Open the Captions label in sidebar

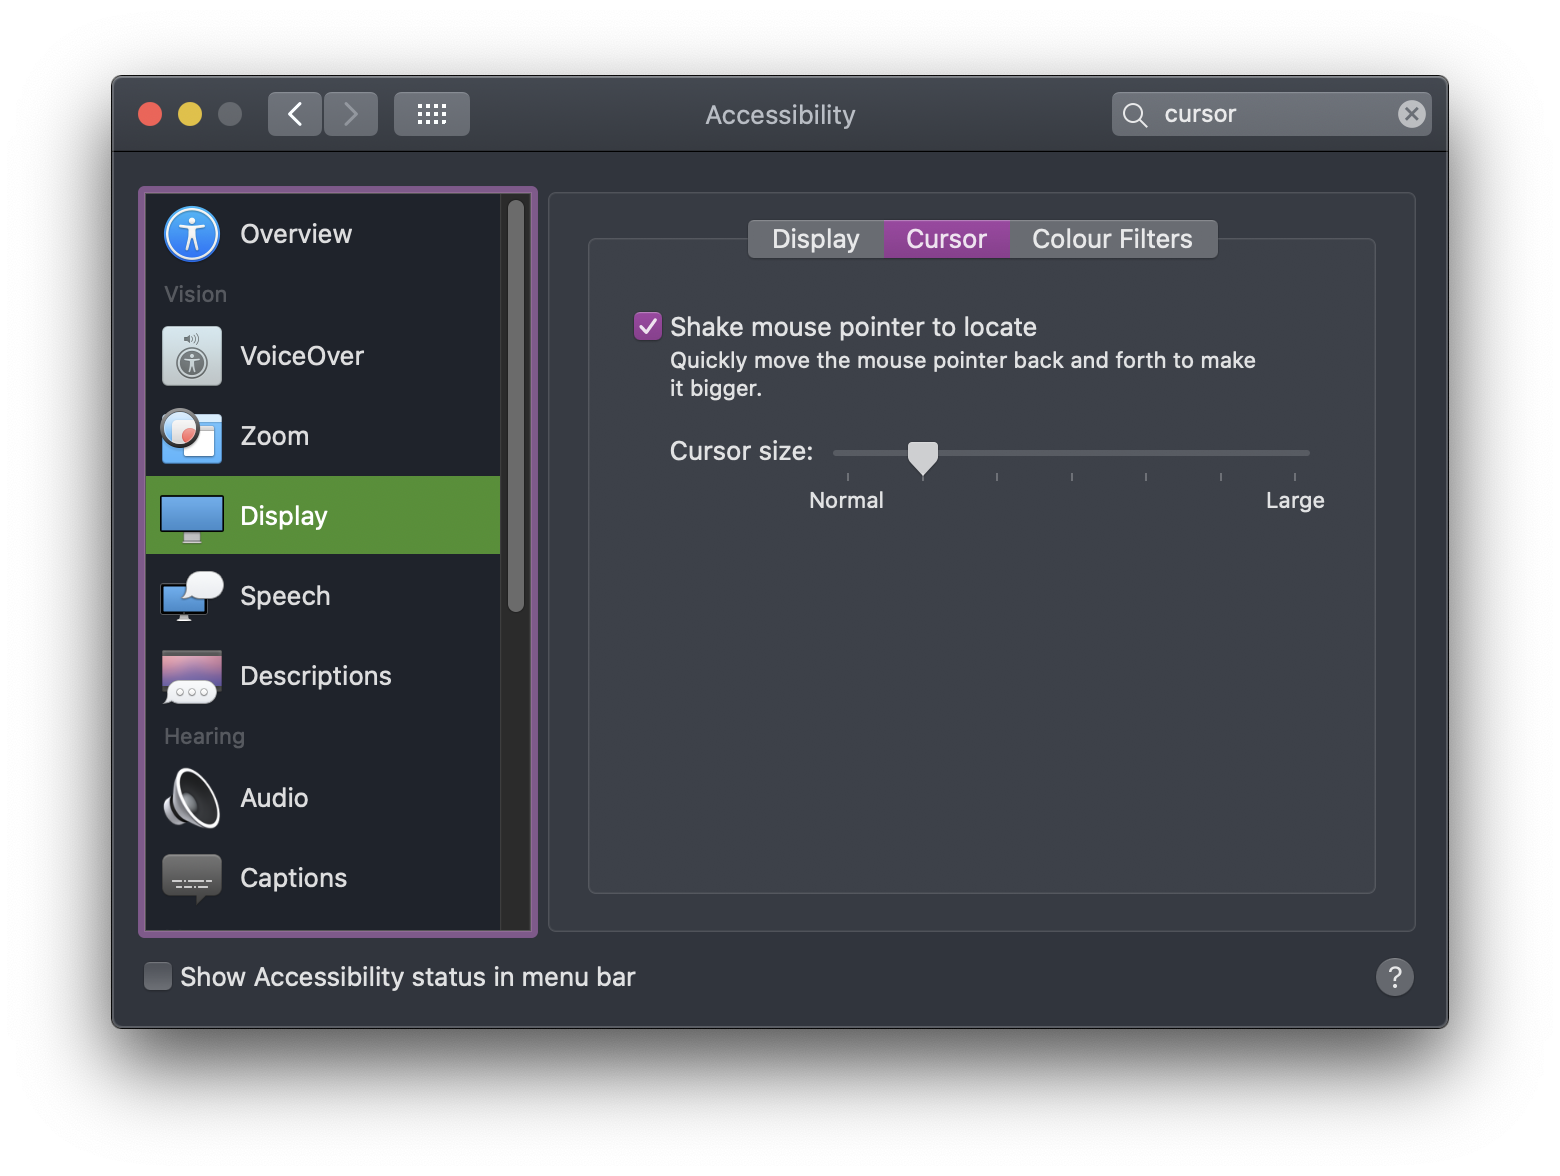(294, 878)
